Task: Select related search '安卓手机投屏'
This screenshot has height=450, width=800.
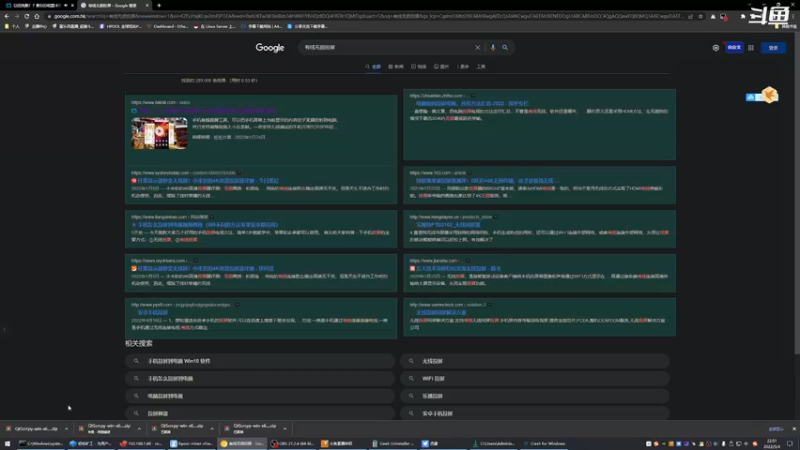Action: (x=535, y=413)
